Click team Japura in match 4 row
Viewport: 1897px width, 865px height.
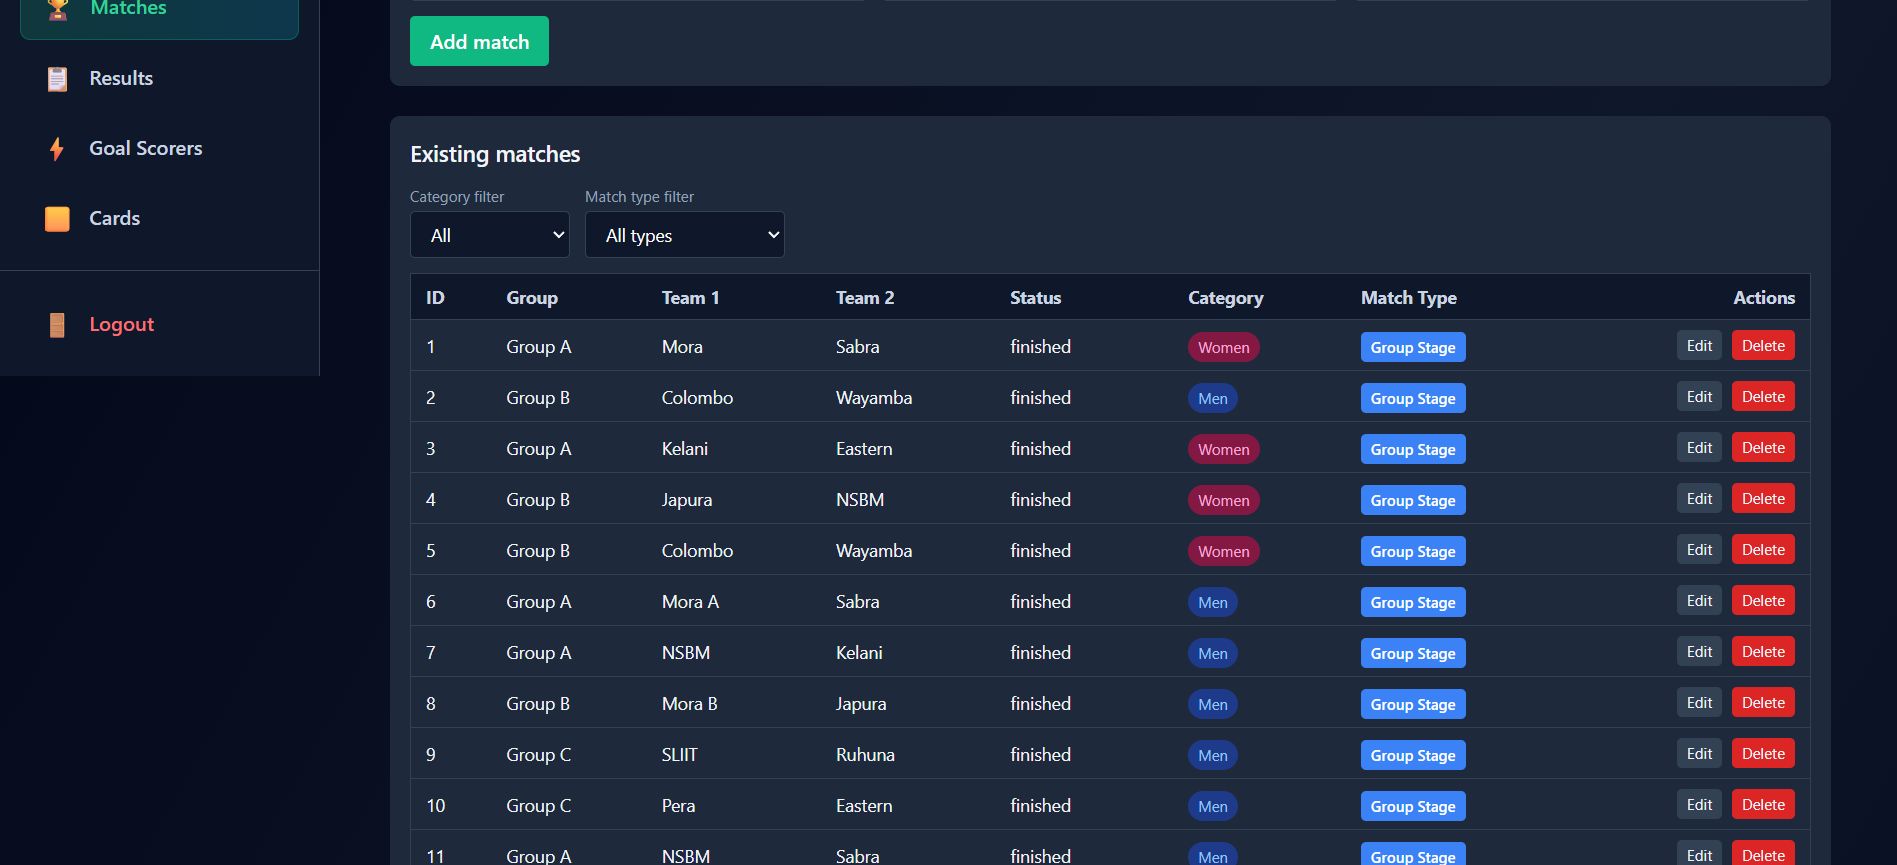687,499
